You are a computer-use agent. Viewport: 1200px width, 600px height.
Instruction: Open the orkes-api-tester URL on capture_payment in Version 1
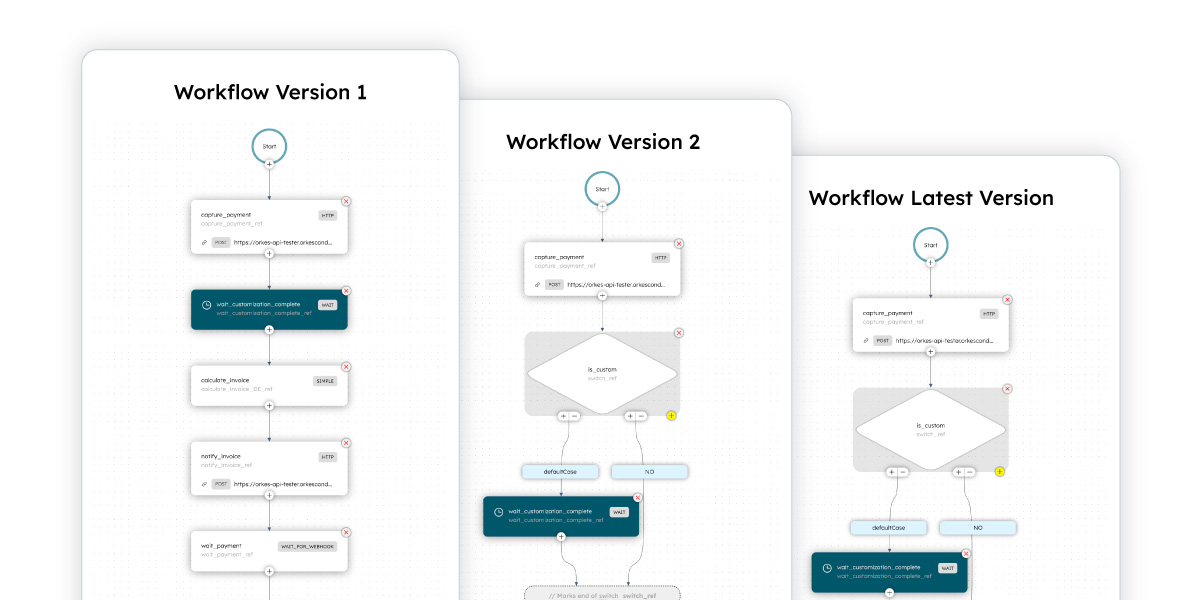click(x=284, y=241)
